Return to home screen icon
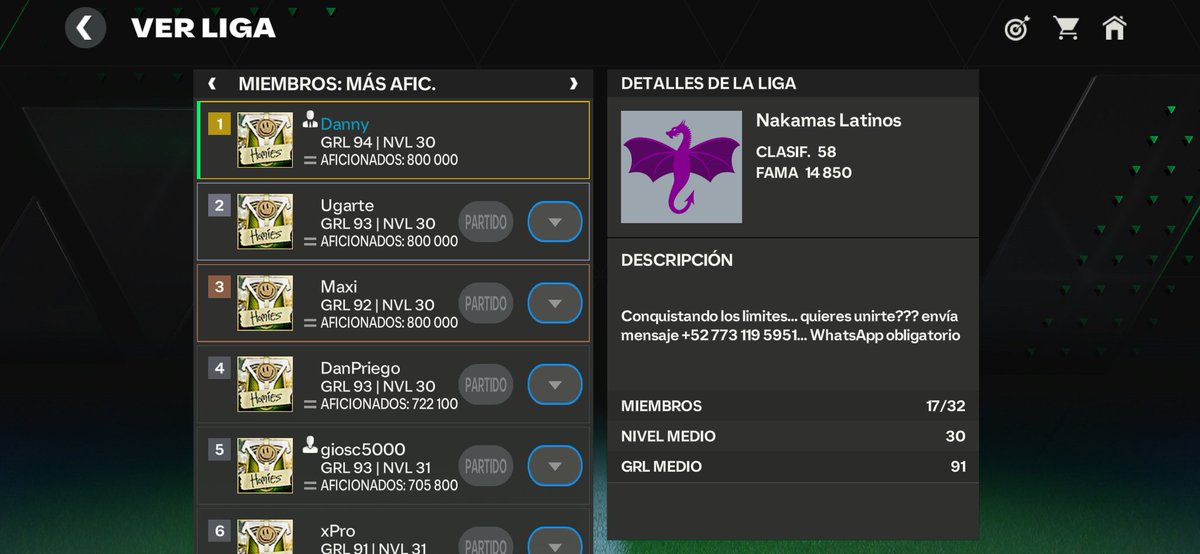 pos(1114,28)
